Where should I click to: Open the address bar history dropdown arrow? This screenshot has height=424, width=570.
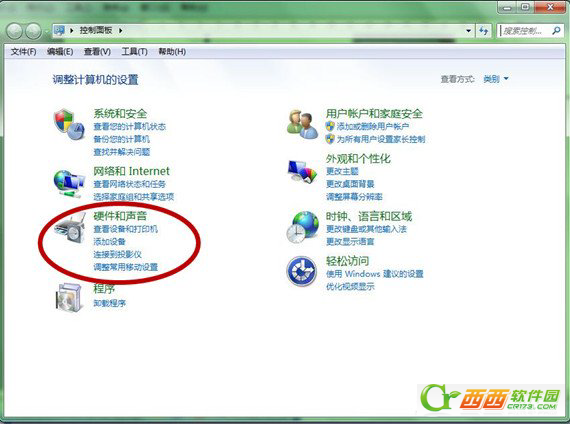tap(469, 31)
